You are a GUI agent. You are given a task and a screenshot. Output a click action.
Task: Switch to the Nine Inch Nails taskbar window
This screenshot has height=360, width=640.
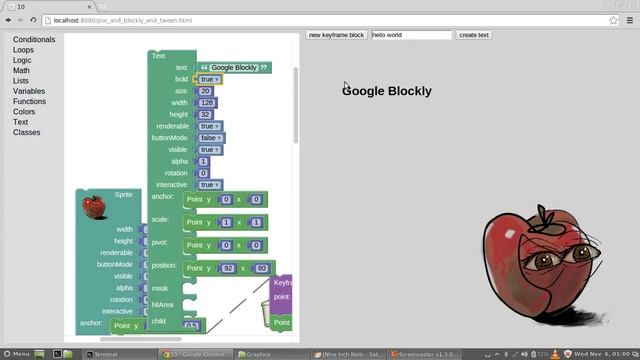349,354
